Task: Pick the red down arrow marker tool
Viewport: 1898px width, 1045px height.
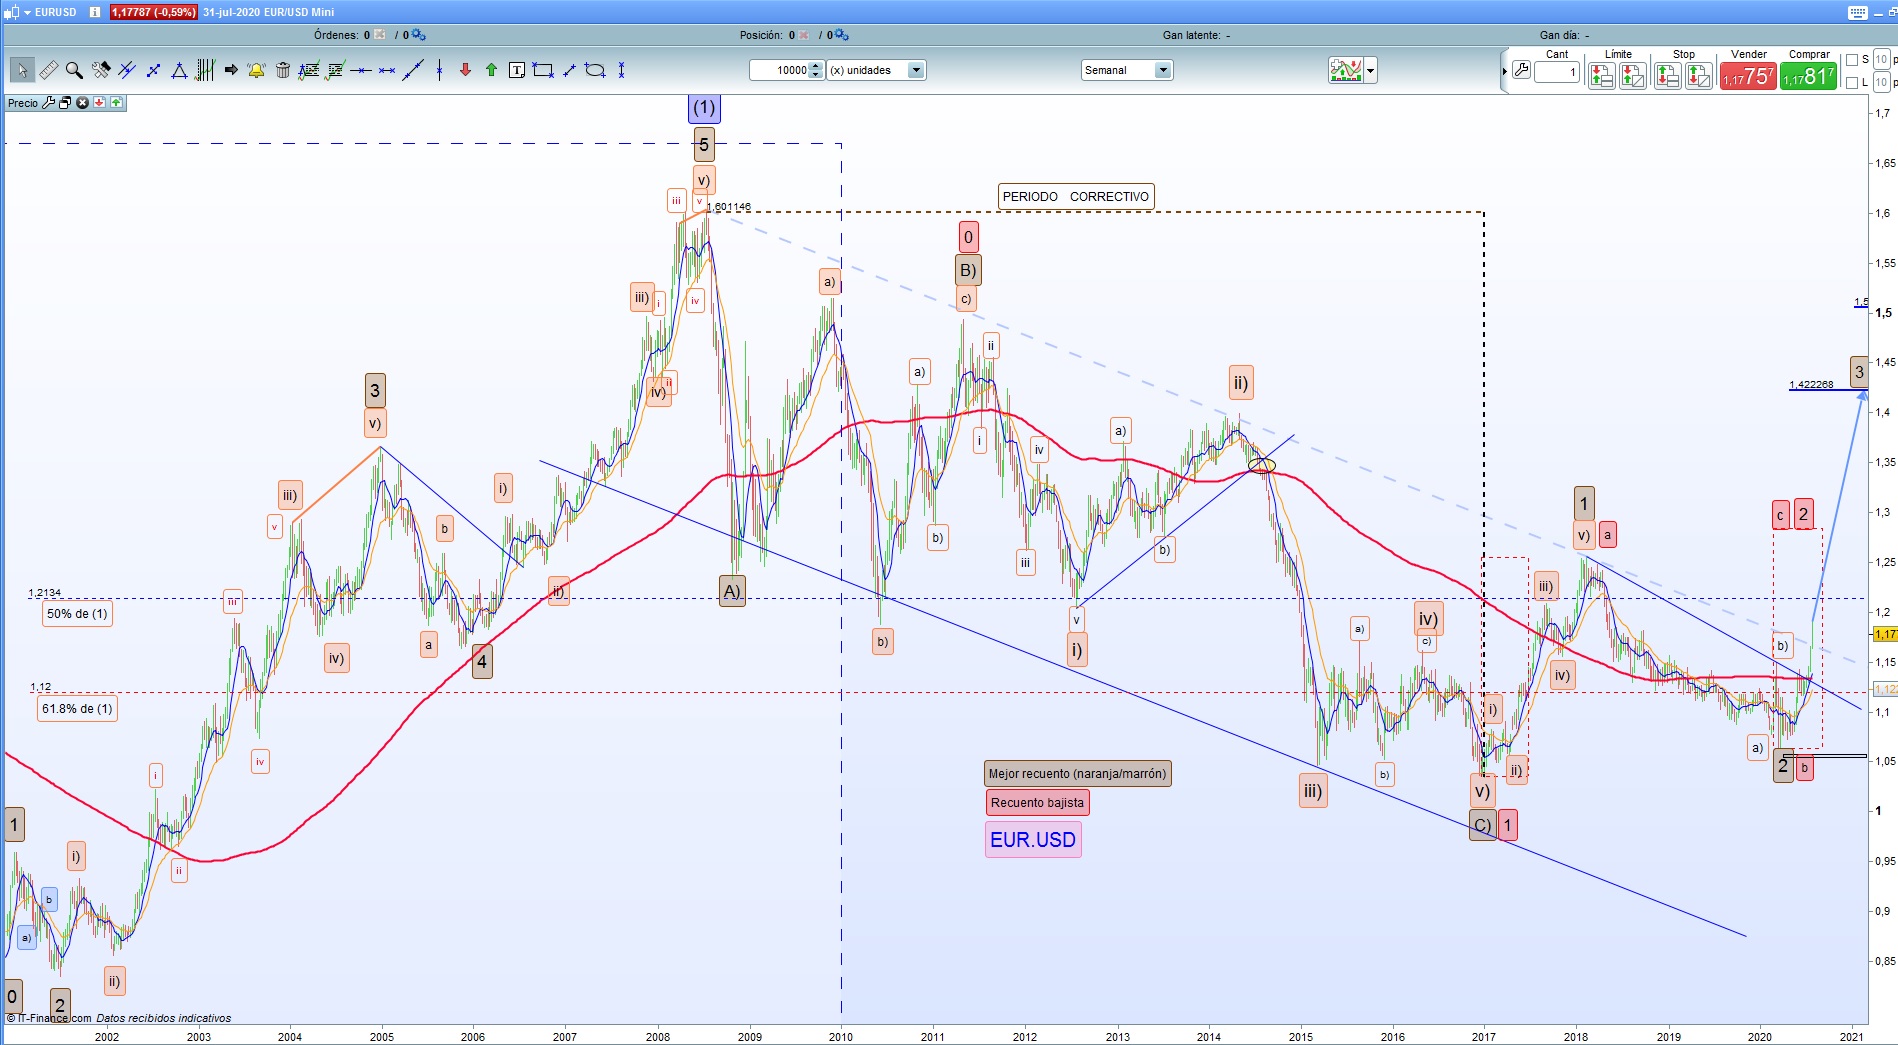Action: (465, 70)
